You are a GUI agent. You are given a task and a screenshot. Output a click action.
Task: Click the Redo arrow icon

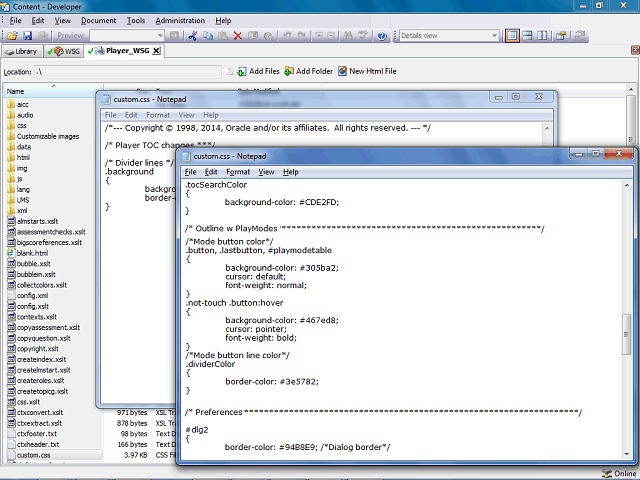(302, 36)
